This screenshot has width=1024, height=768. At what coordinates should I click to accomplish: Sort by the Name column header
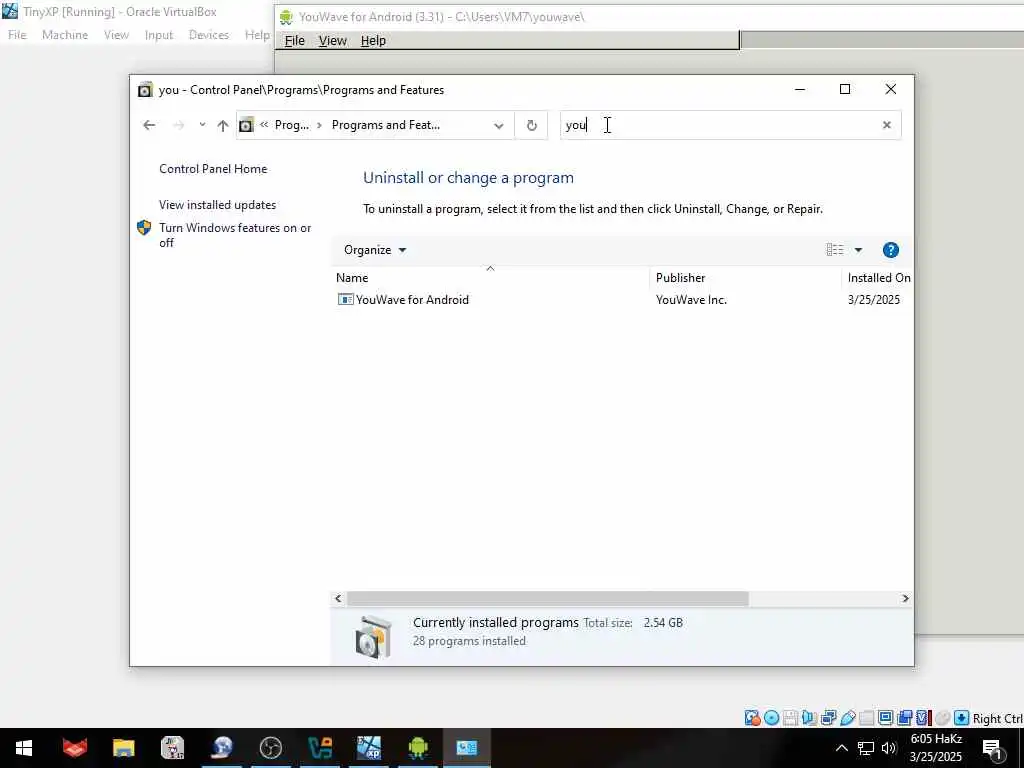pos(352,278)
